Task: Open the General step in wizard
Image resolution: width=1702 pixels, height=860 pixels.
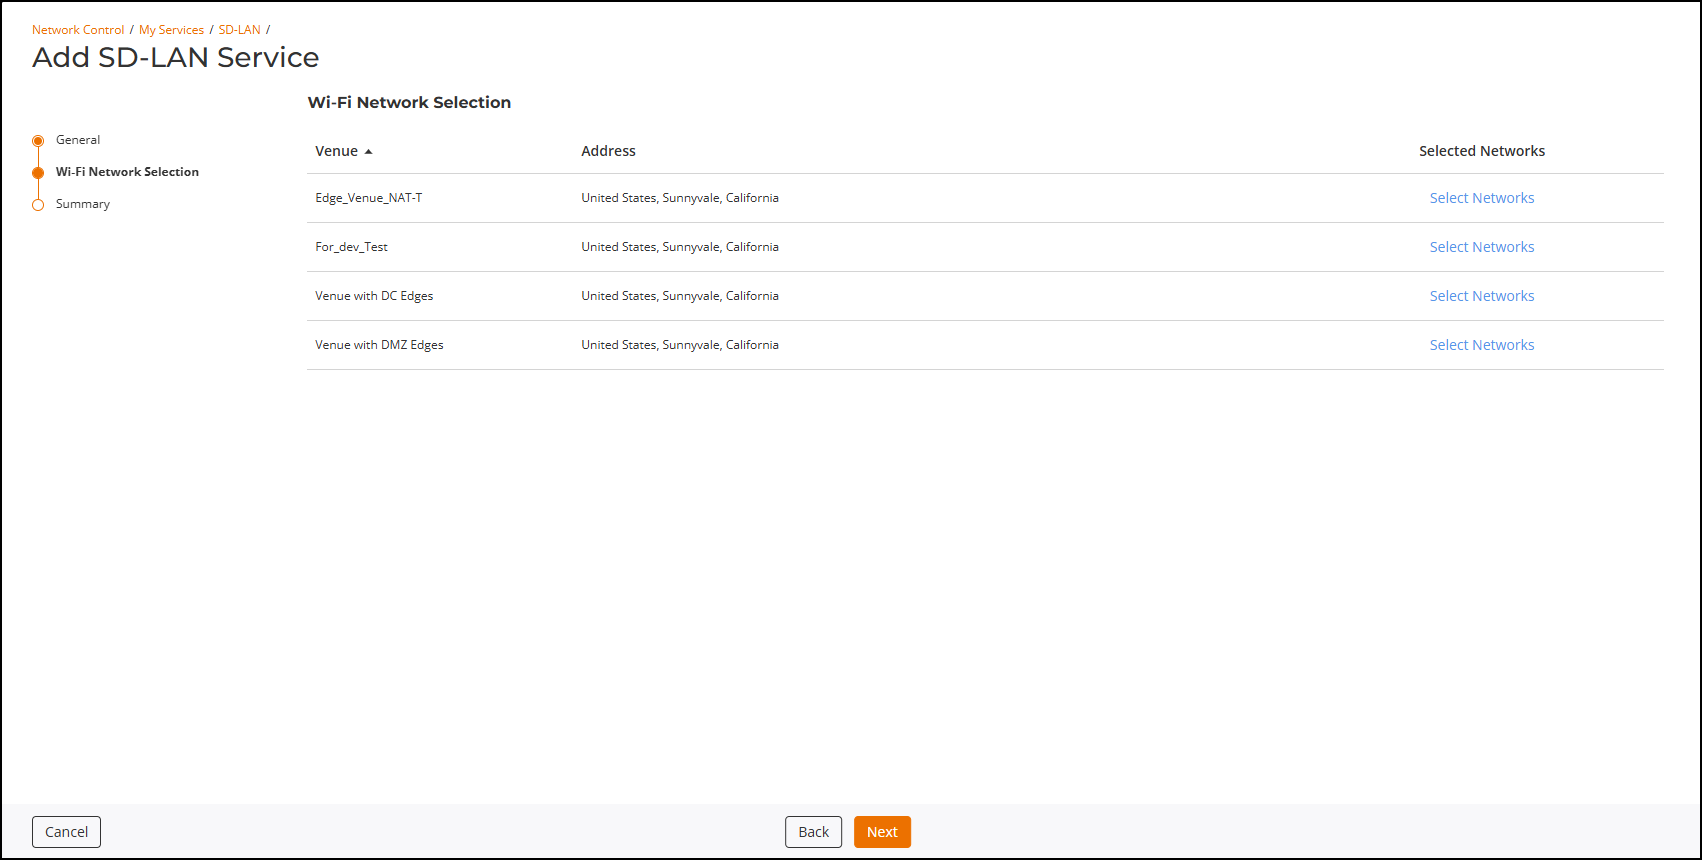Action: click(x=78, y=140)
